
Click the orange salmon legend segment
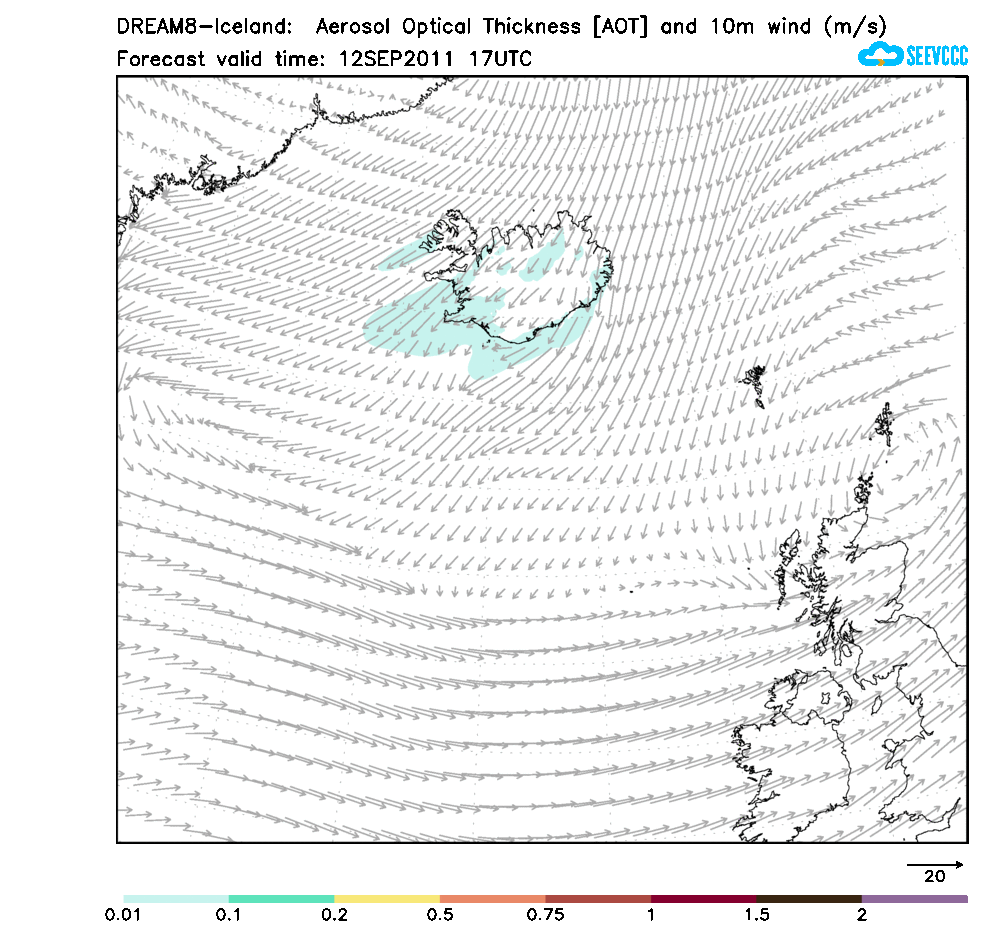click(492, 899)
